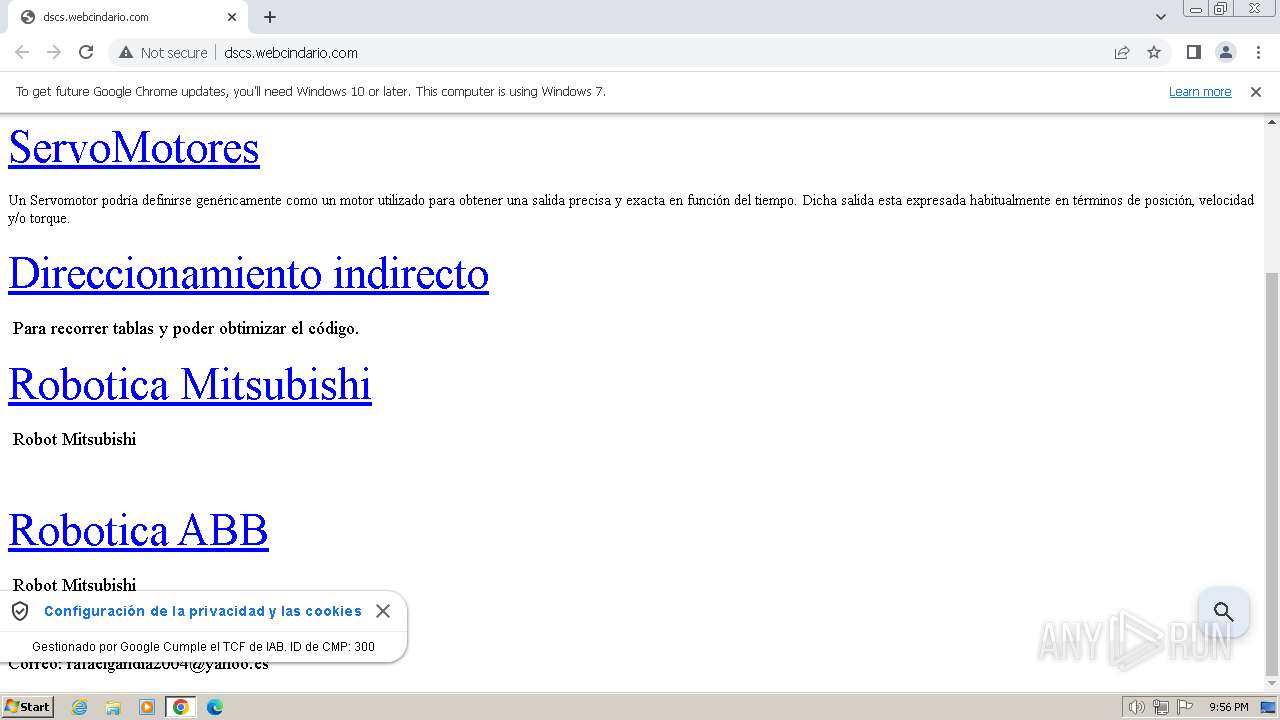This screenshot has height=720, width=1280.
Task: Bookmark this tab with star icon
Action: click(x=1154, y=52)
